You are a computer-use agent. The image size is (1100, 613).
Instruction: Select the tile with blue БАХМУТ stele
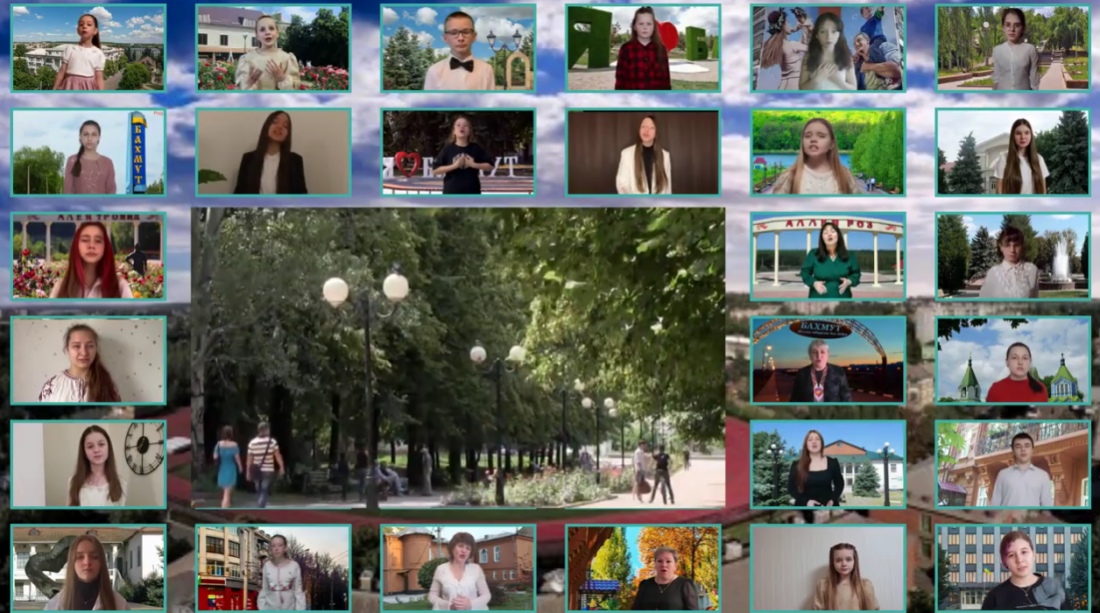coord(88,152)
